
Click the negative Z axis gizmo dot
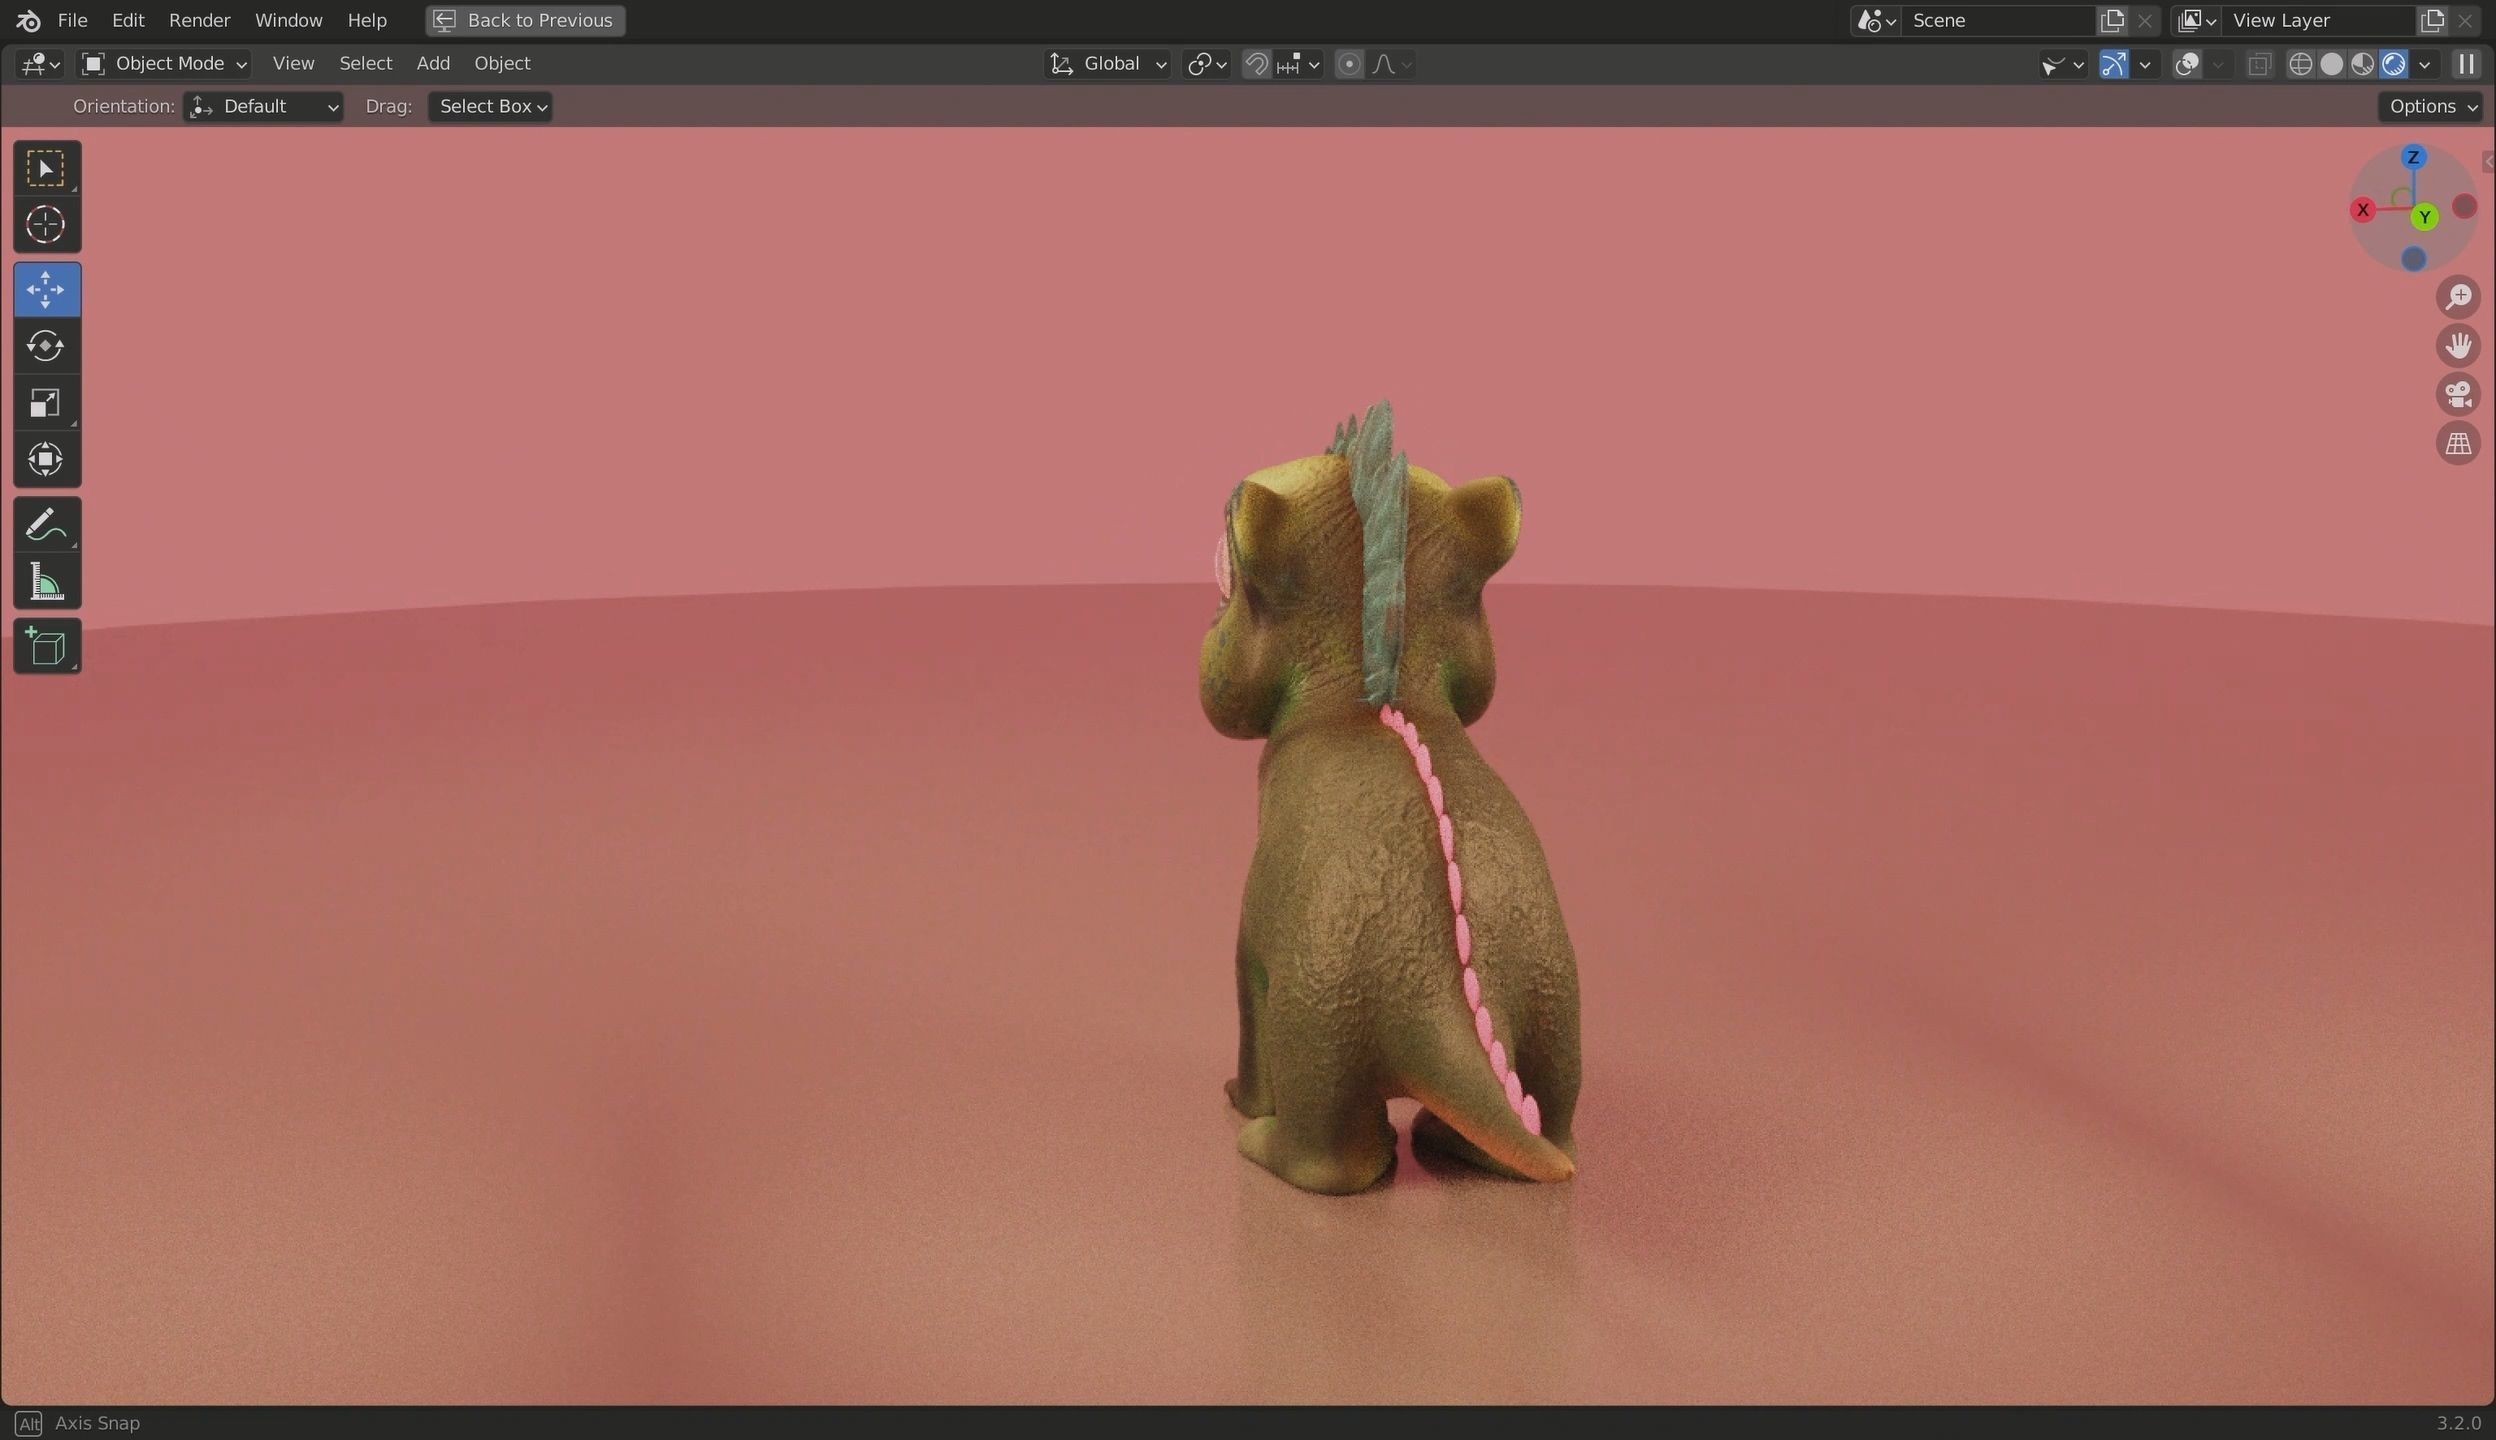tap(2413, 259)
